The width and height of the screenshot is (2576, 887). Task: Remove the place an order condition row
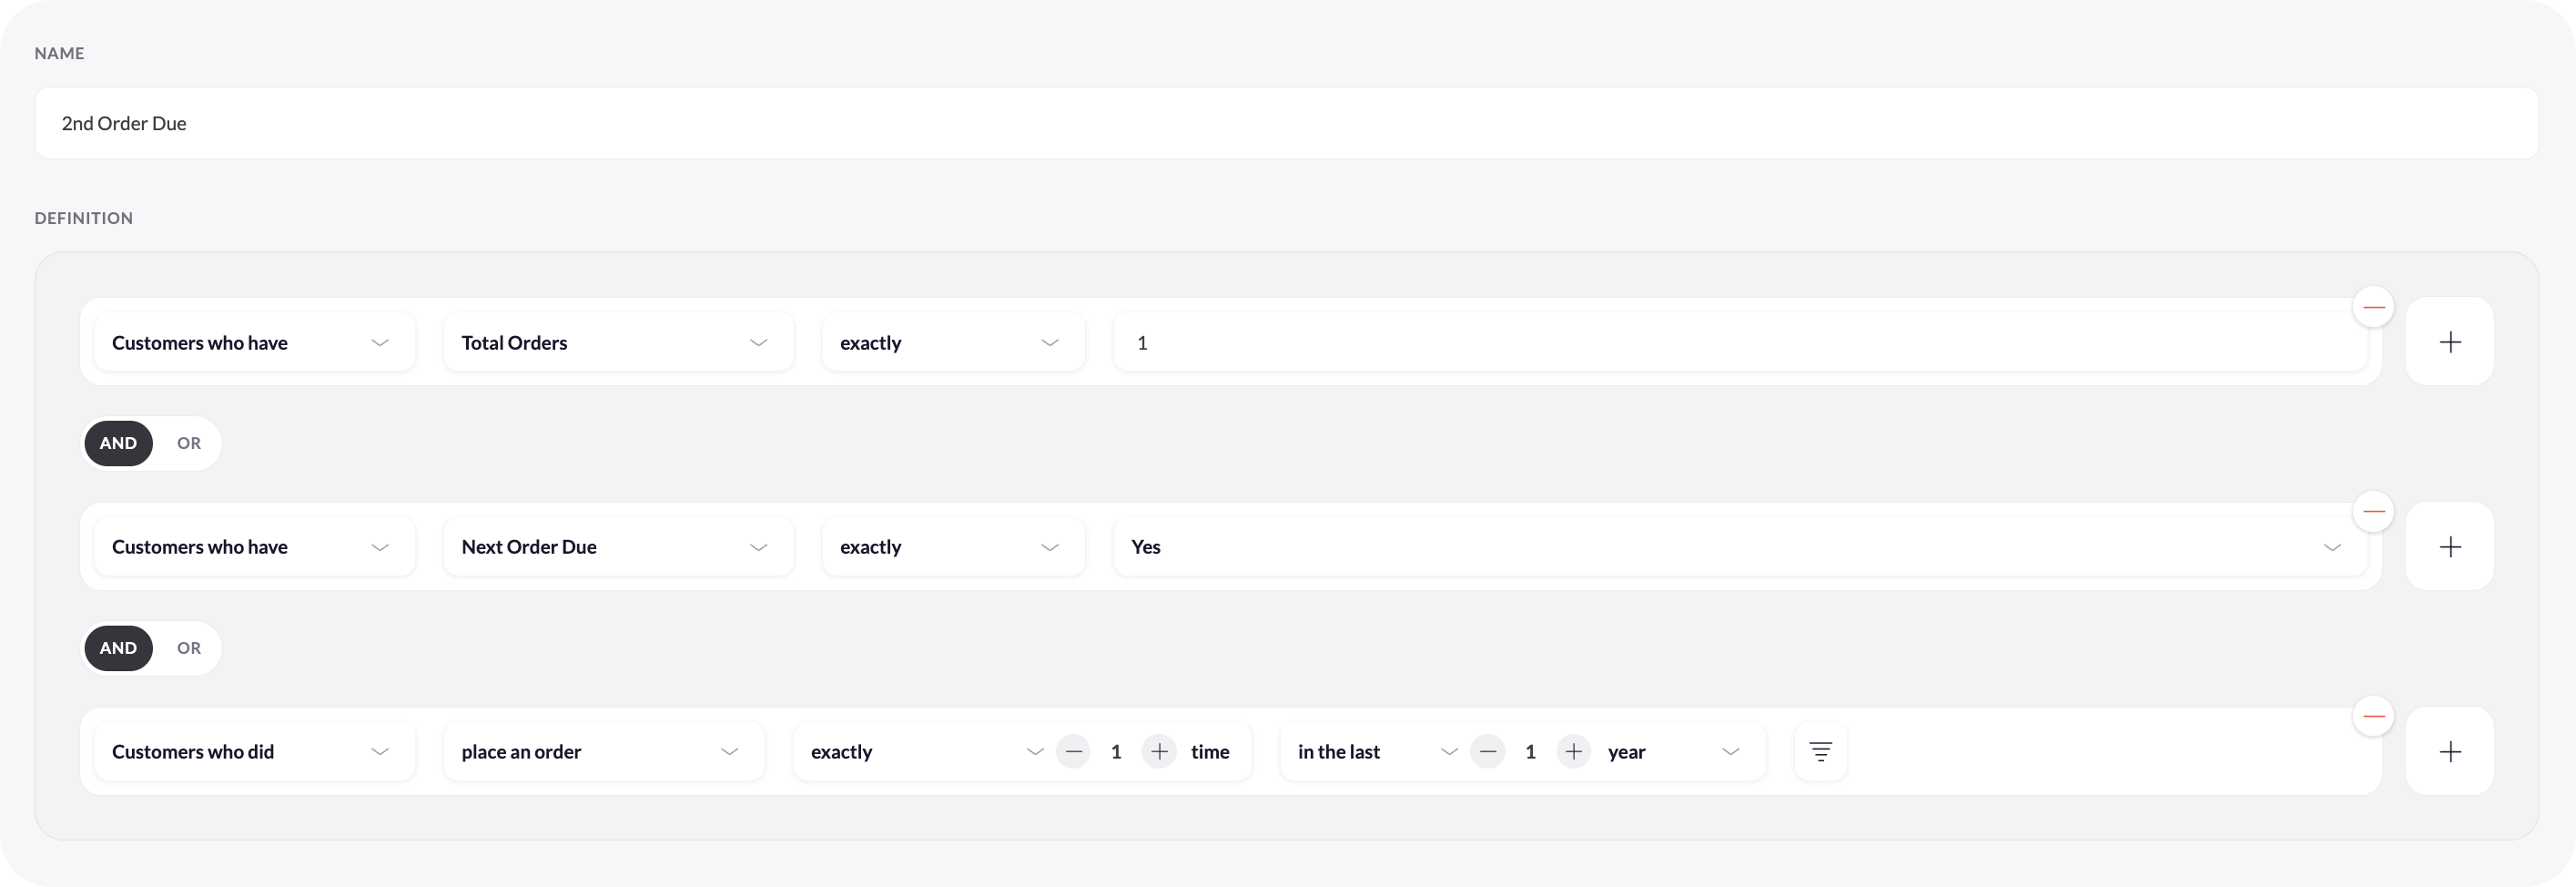[x=2373, y=716]
